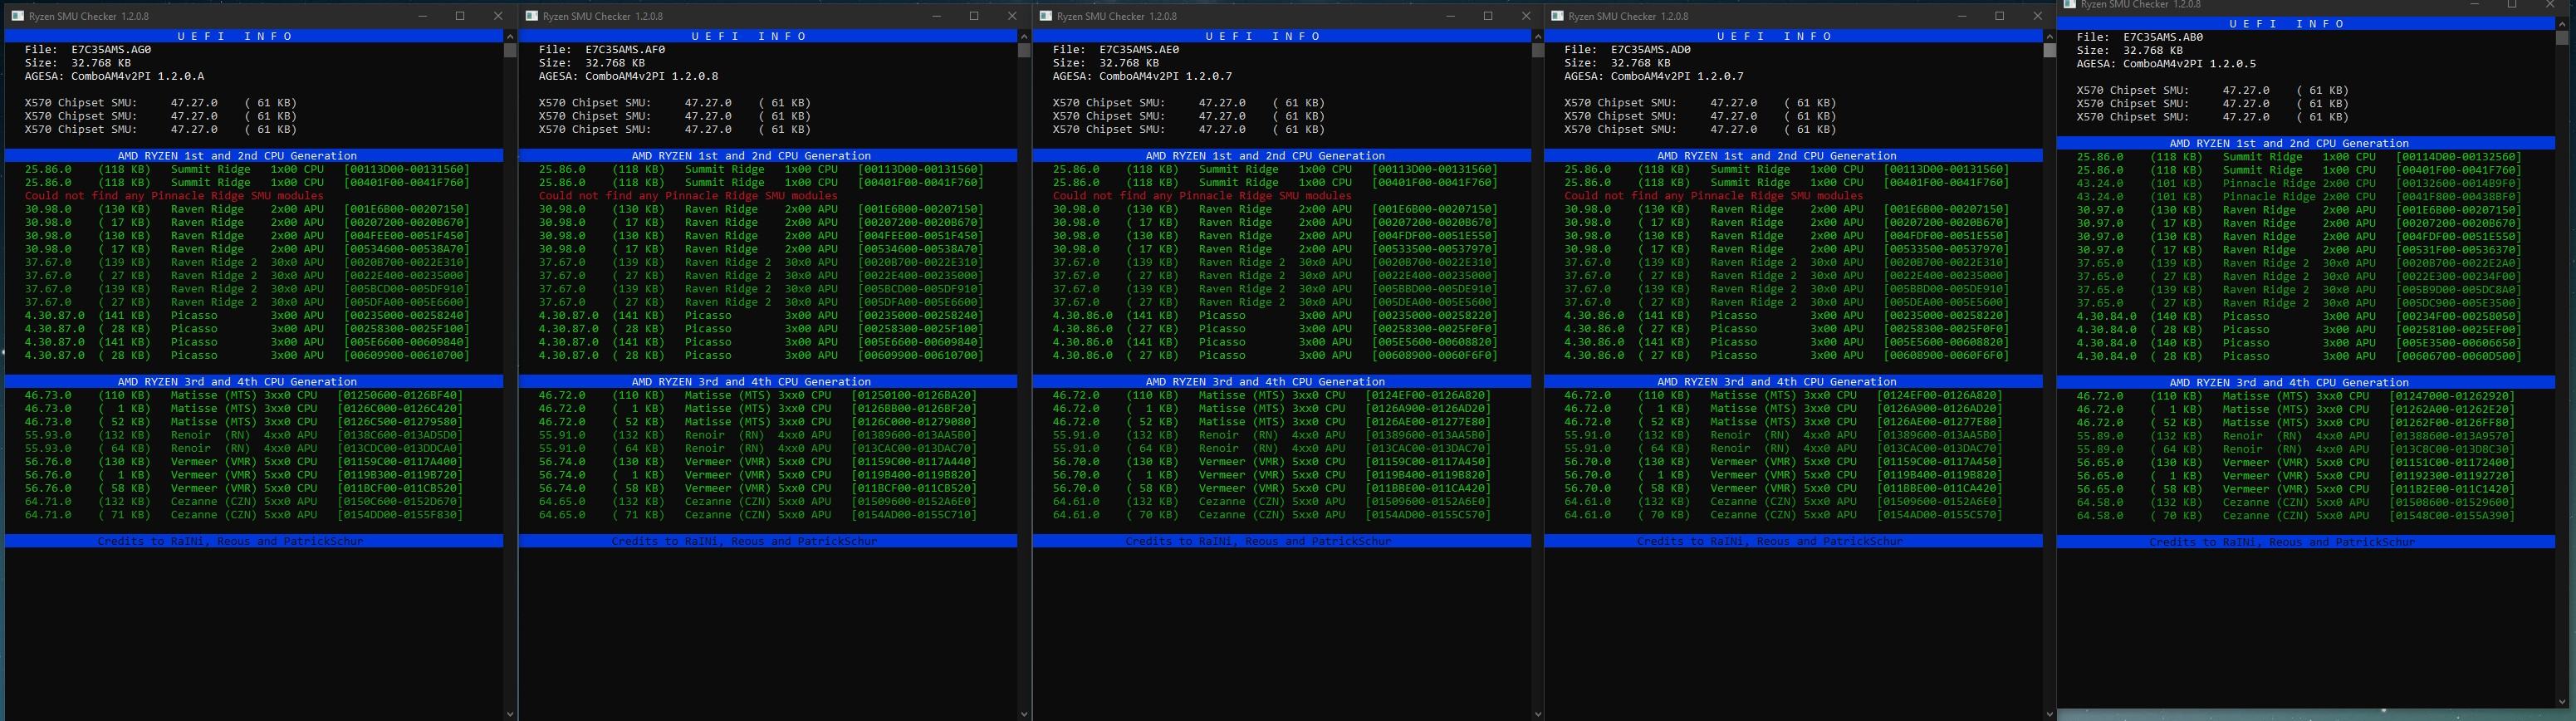The image size is (2576, 721).
Task: Click the scroll-down arrow in the AB0 window
Action: click(2562, 701)
